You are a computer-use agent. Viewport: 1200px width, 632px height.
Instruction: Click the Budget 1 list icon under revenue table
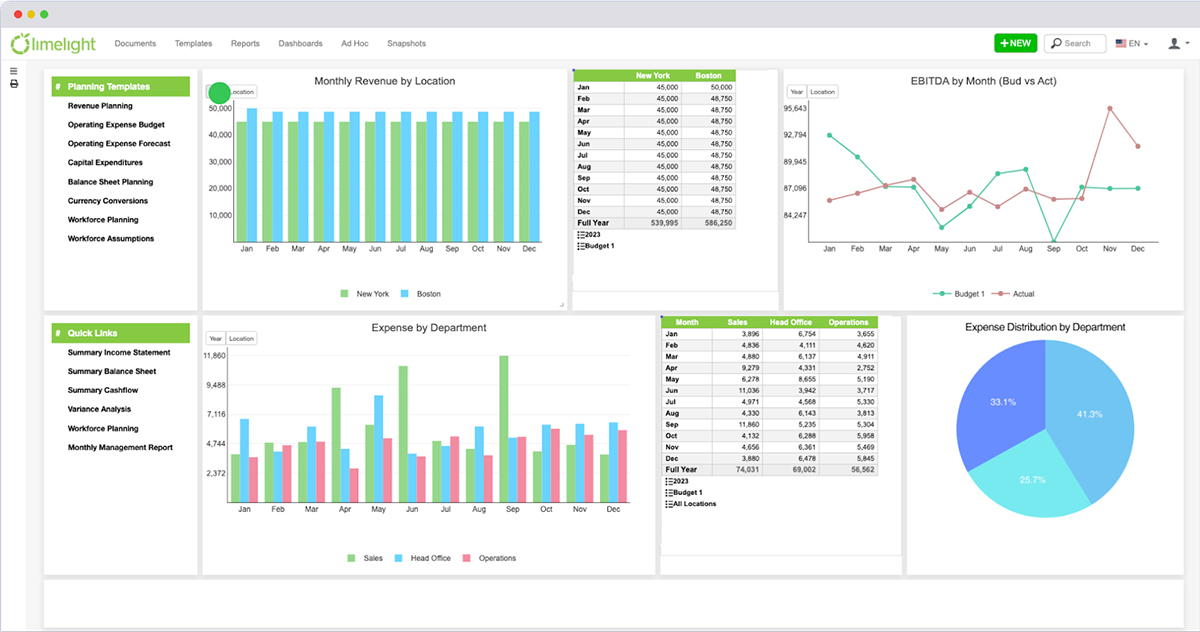coord(581,245)
